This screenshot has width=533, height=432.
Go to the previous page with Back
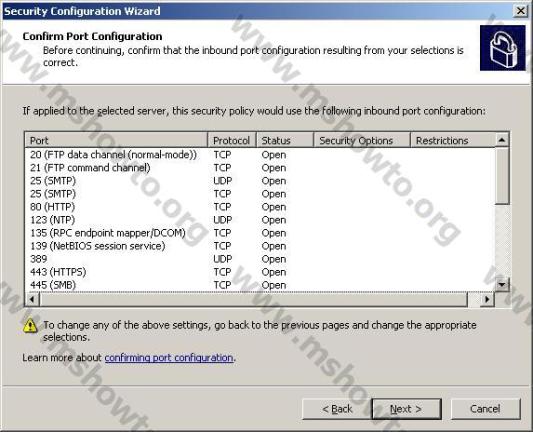pyautogui.click(x=337, y=409)
